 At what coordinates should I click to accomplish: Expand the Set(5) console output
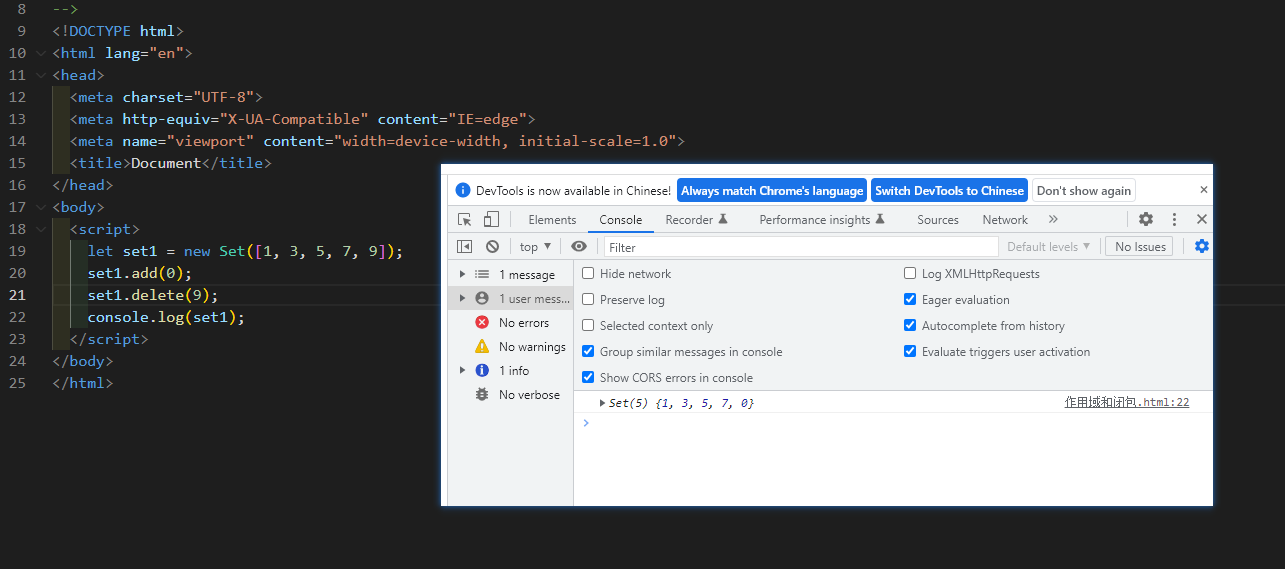pos(603,403)
